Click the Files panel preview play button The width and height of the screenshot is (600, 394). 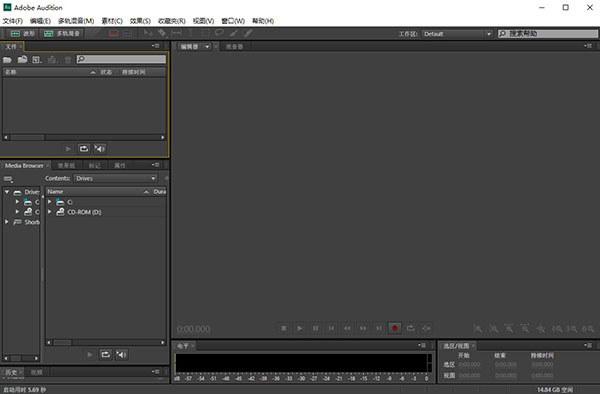click(68, 149)
